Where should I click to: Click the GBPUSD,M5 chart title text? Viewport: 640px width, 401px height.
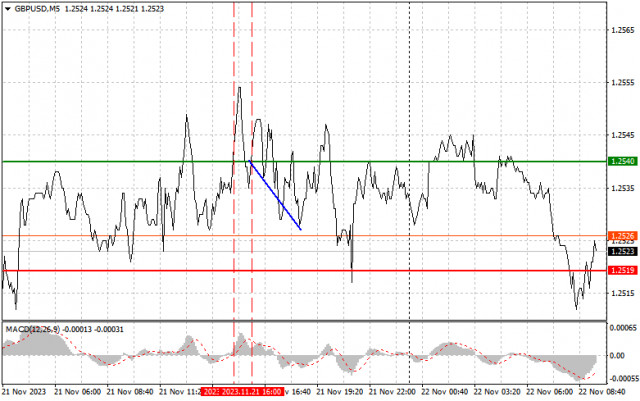click(x=37, y=9)
